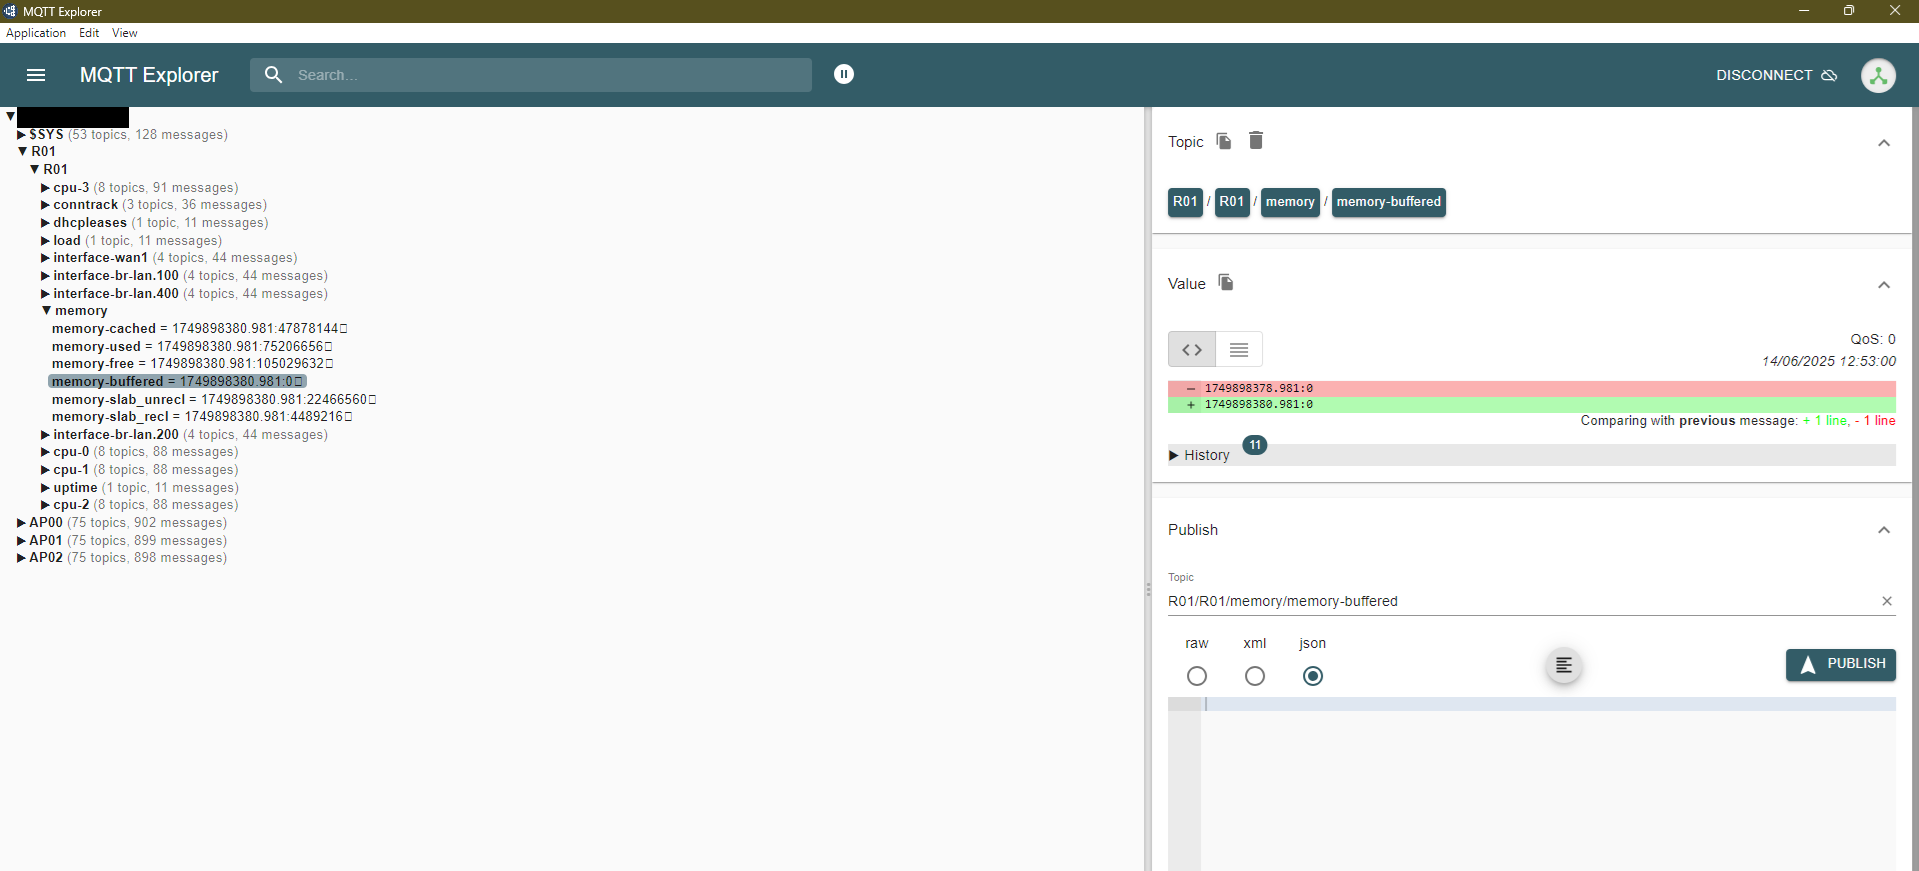Open the Application menu
Viewport: 1919px width, 871px height.
pyautogui.click(x=36, y=33)
